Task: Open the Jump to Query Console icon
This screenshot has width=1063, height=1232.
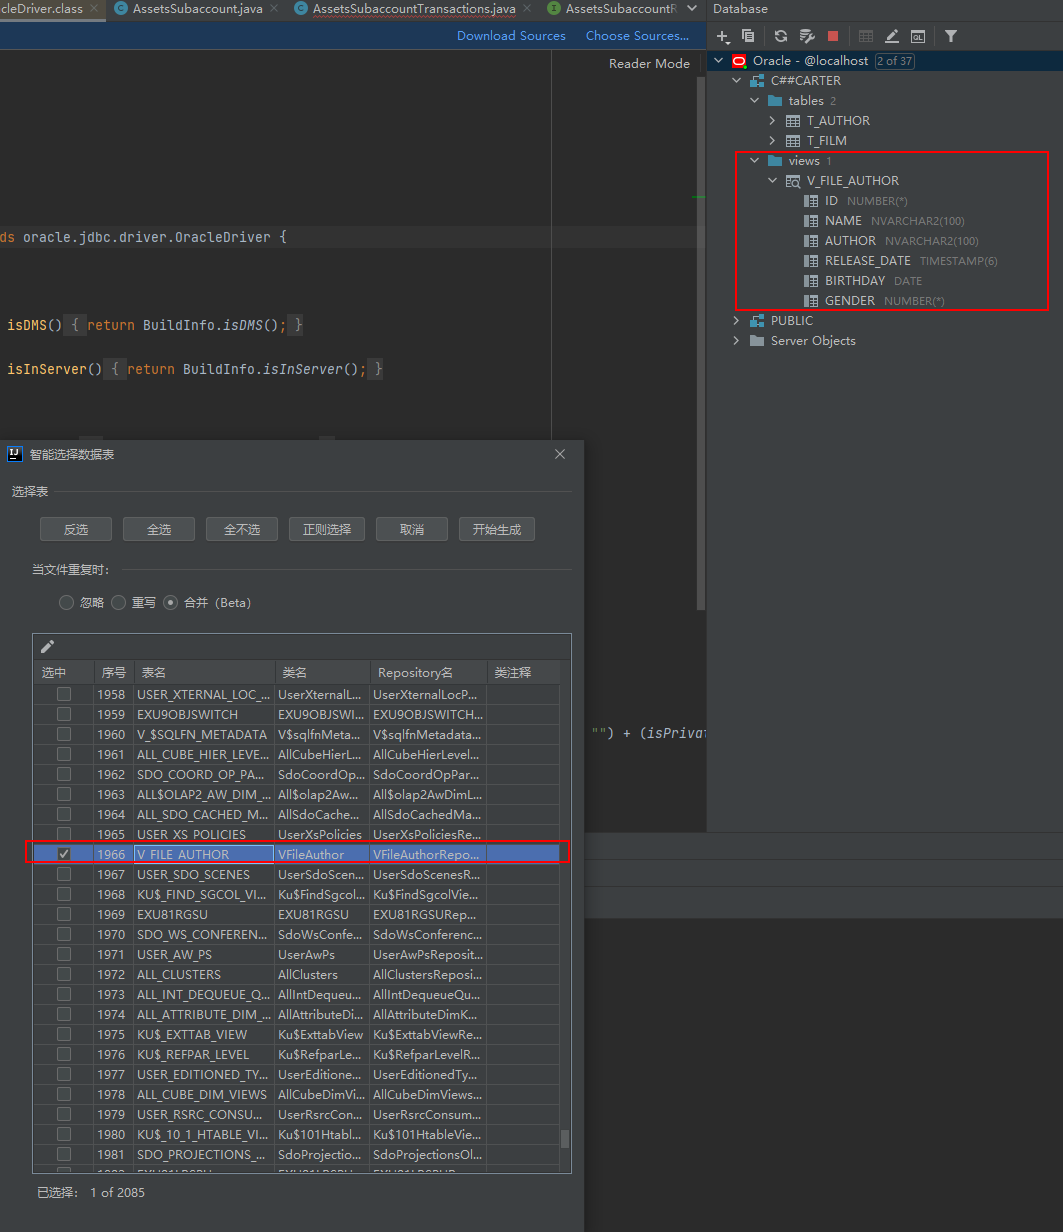Action: click(918, 36)
